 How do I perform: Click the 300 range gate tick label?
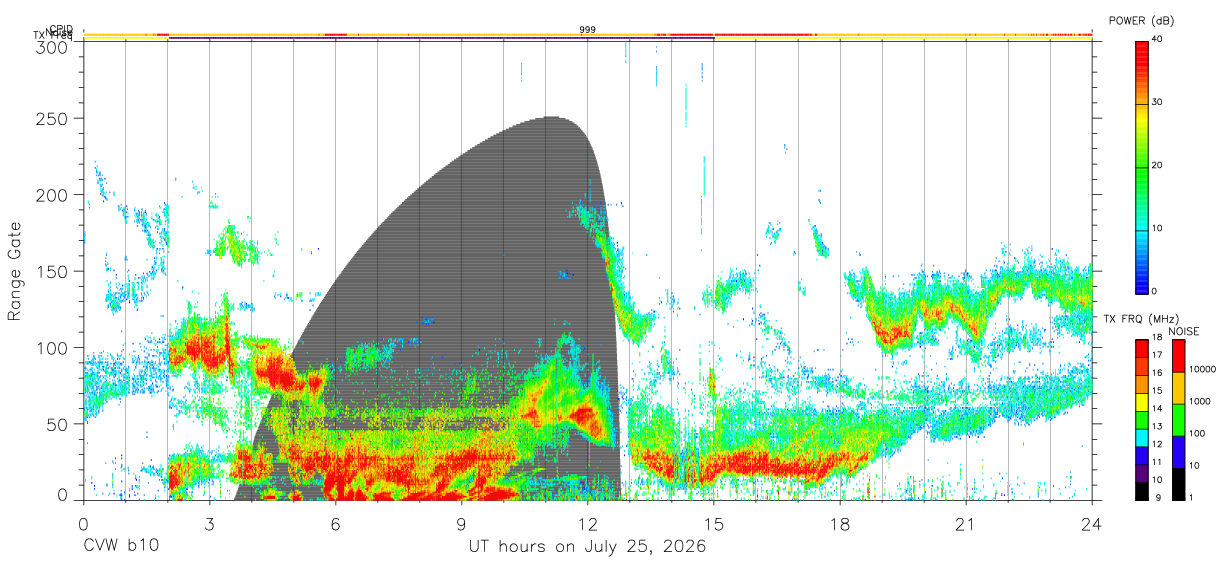(x=53, y=47)
